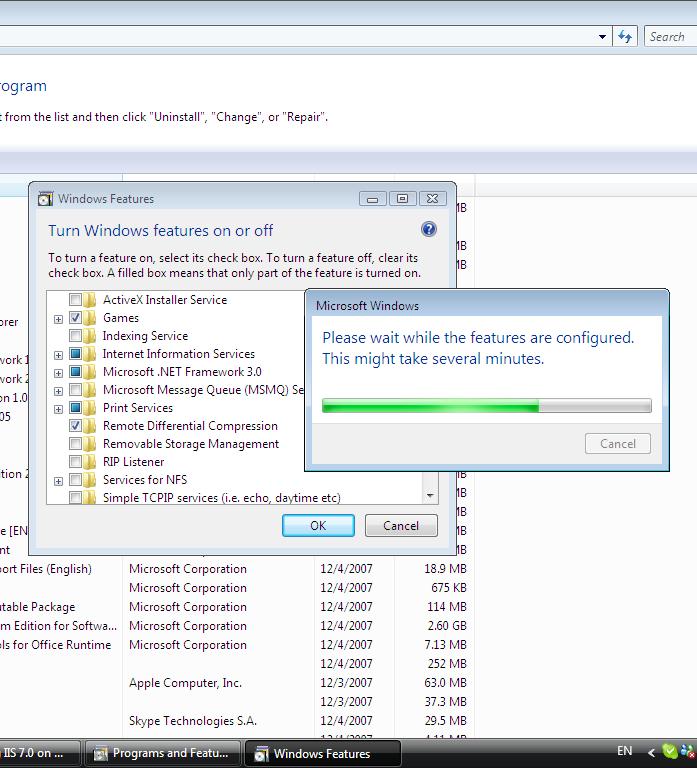Expand Microsoft .NET Framework 3.0 node
The height and width of the screenshot is (768, 697).
58,373
